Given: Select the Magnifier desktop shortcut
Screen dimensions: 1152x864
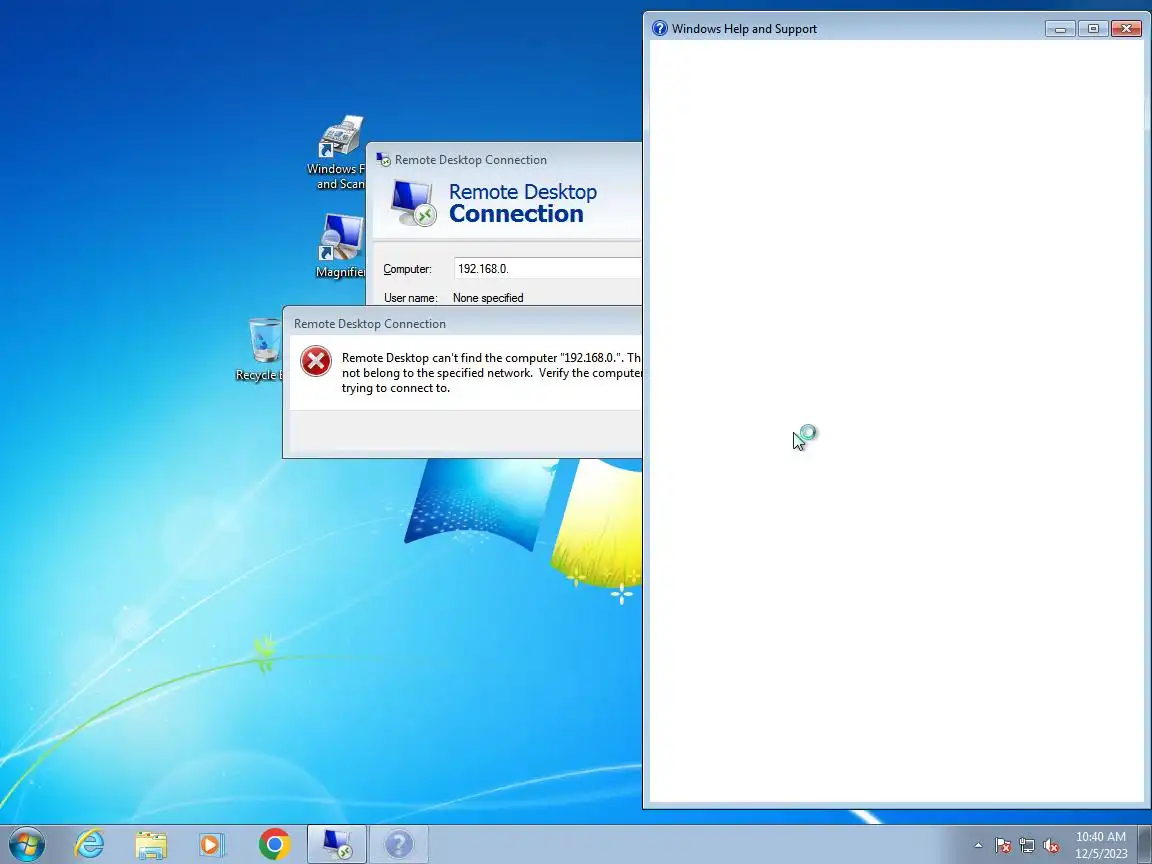Looking at the screenshot, I should coord(340,246).
